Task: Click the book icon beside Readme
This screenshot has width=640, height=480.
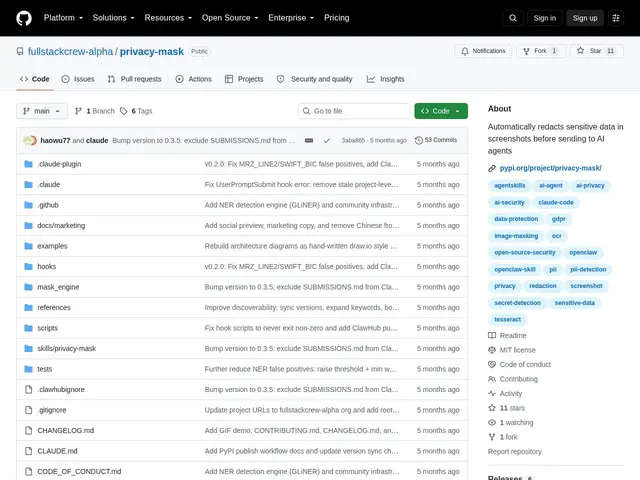Action: tap(492, 336)
